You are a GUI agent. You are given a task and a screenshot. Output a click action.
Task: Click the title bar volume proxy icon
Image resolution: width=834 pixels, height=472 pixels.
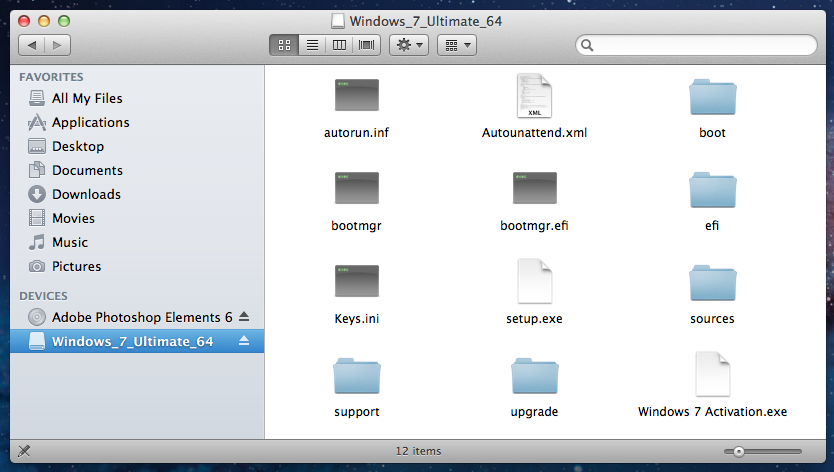click(337, 21)
